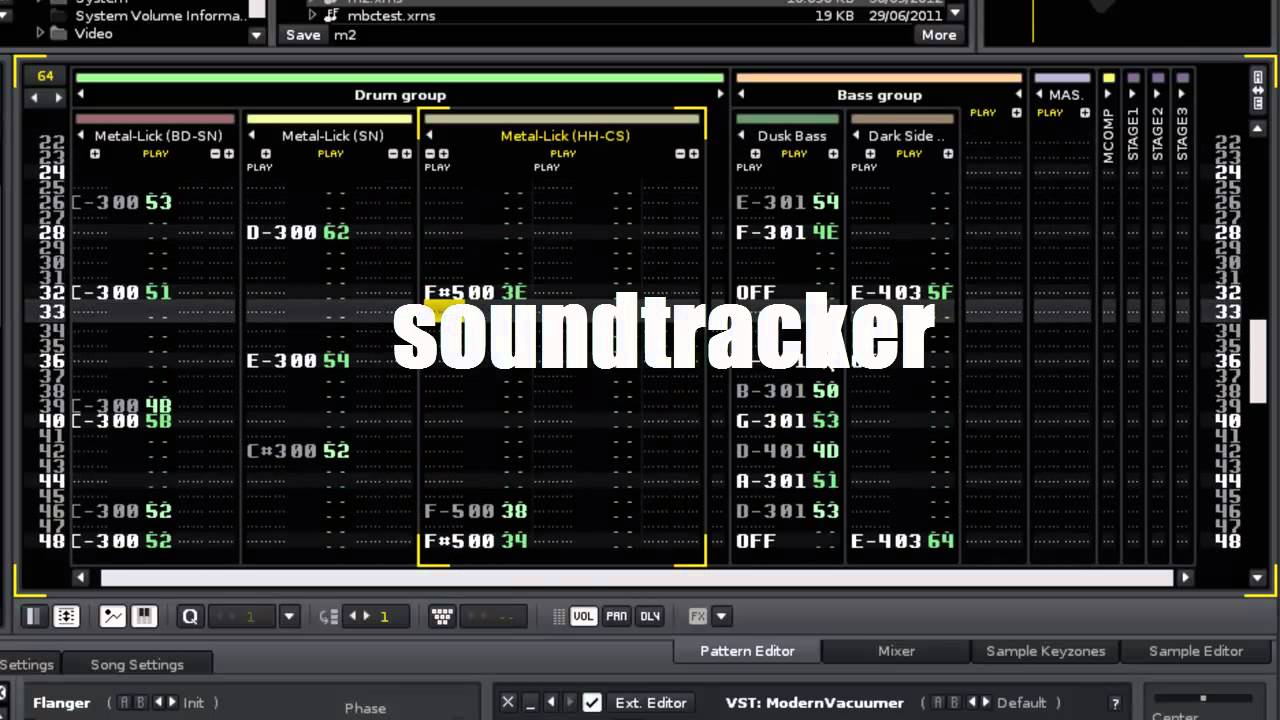Viewport: 1280px width, 720px height.
Task: Collapse the Metal-Lick (HH-CS) track
Action: point(429,135)
